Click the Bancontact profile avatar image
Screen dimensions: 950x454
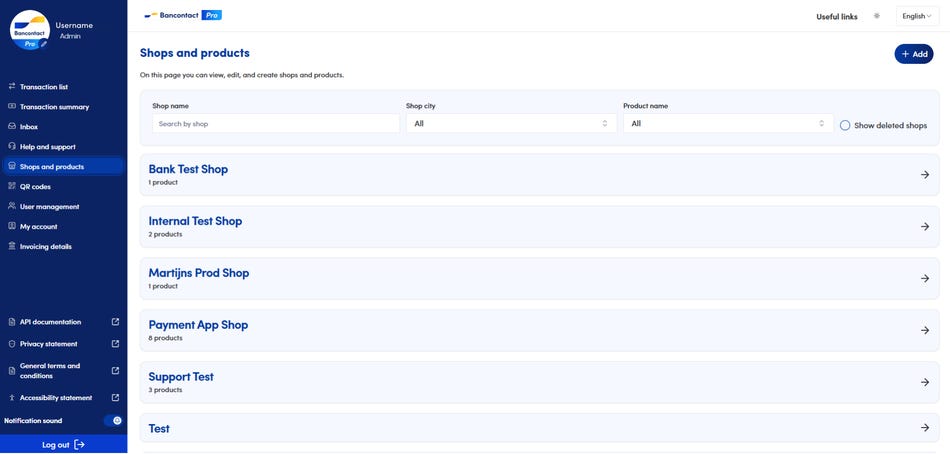click(30, 30)
